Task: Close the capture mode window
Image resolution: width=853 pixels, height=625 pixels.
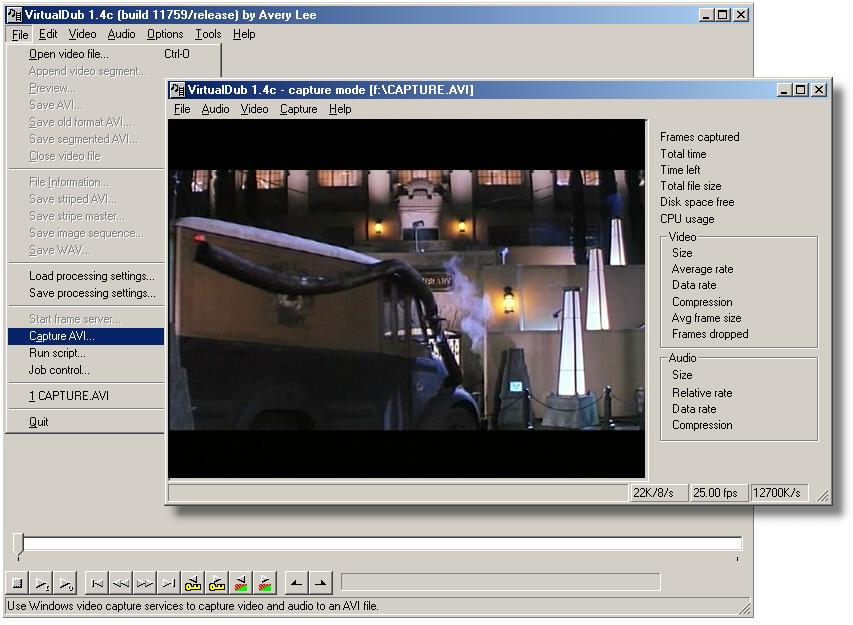Action: (x=819, y=90)
